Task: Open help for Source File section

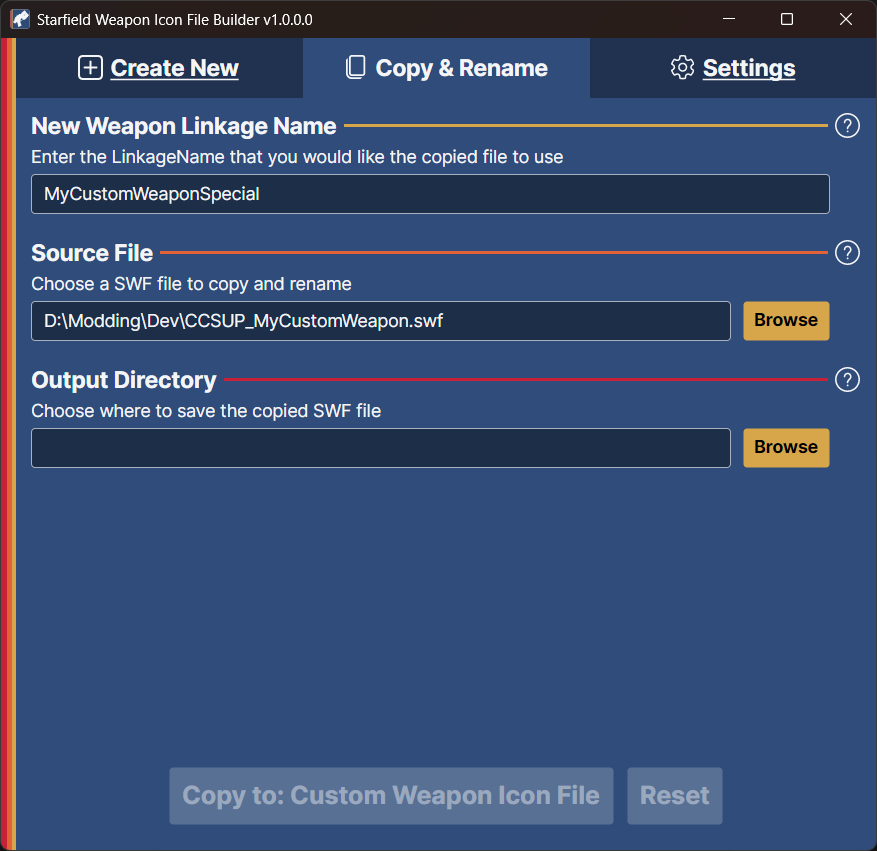Action: pos(847,253)
